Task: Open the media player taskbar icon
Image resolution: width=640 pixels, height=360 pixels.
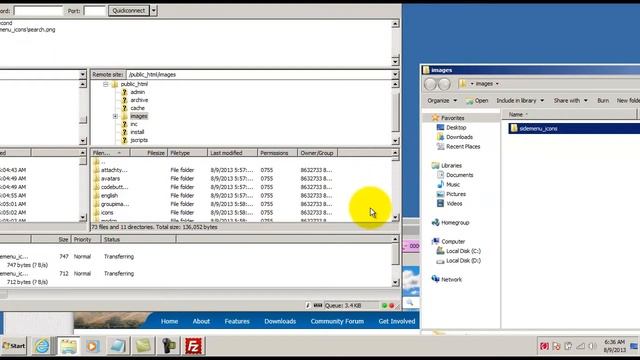Action: coord(93,346)
